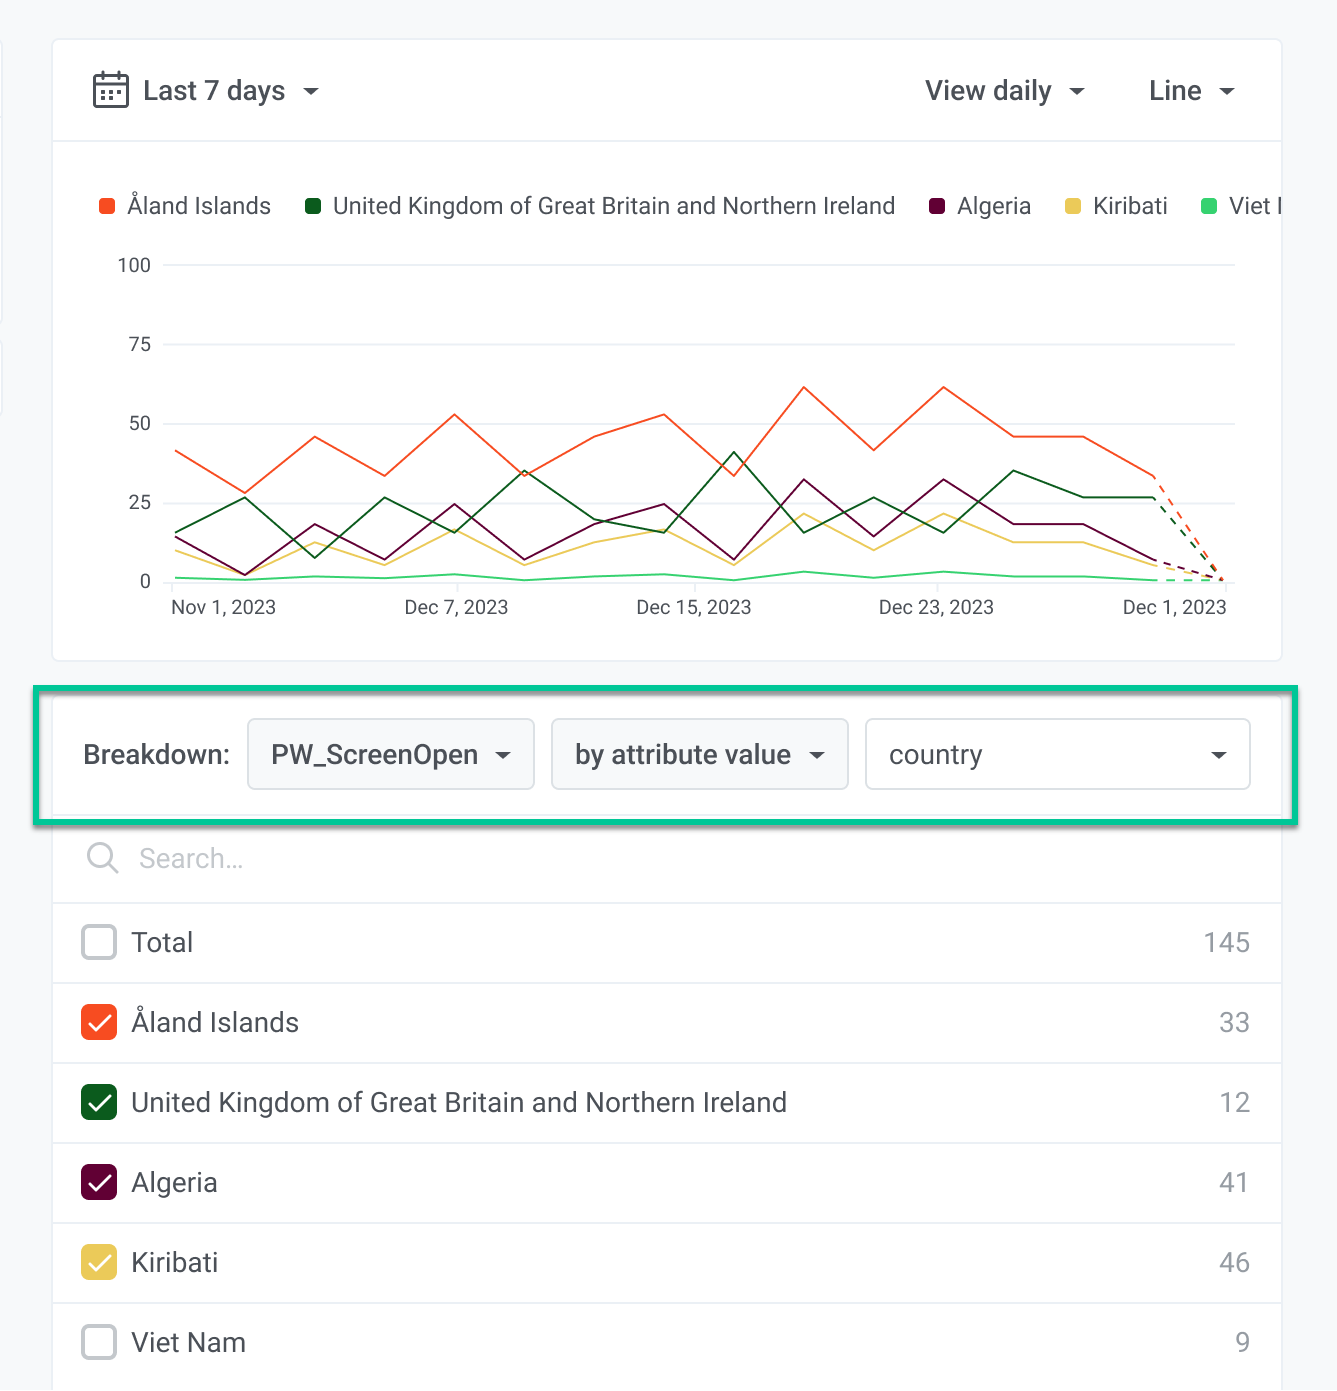This screenshot has height=1391, width=1337.
Task: Uncheck the Åland Islands checkbox
Action: tap(99, 1022)
